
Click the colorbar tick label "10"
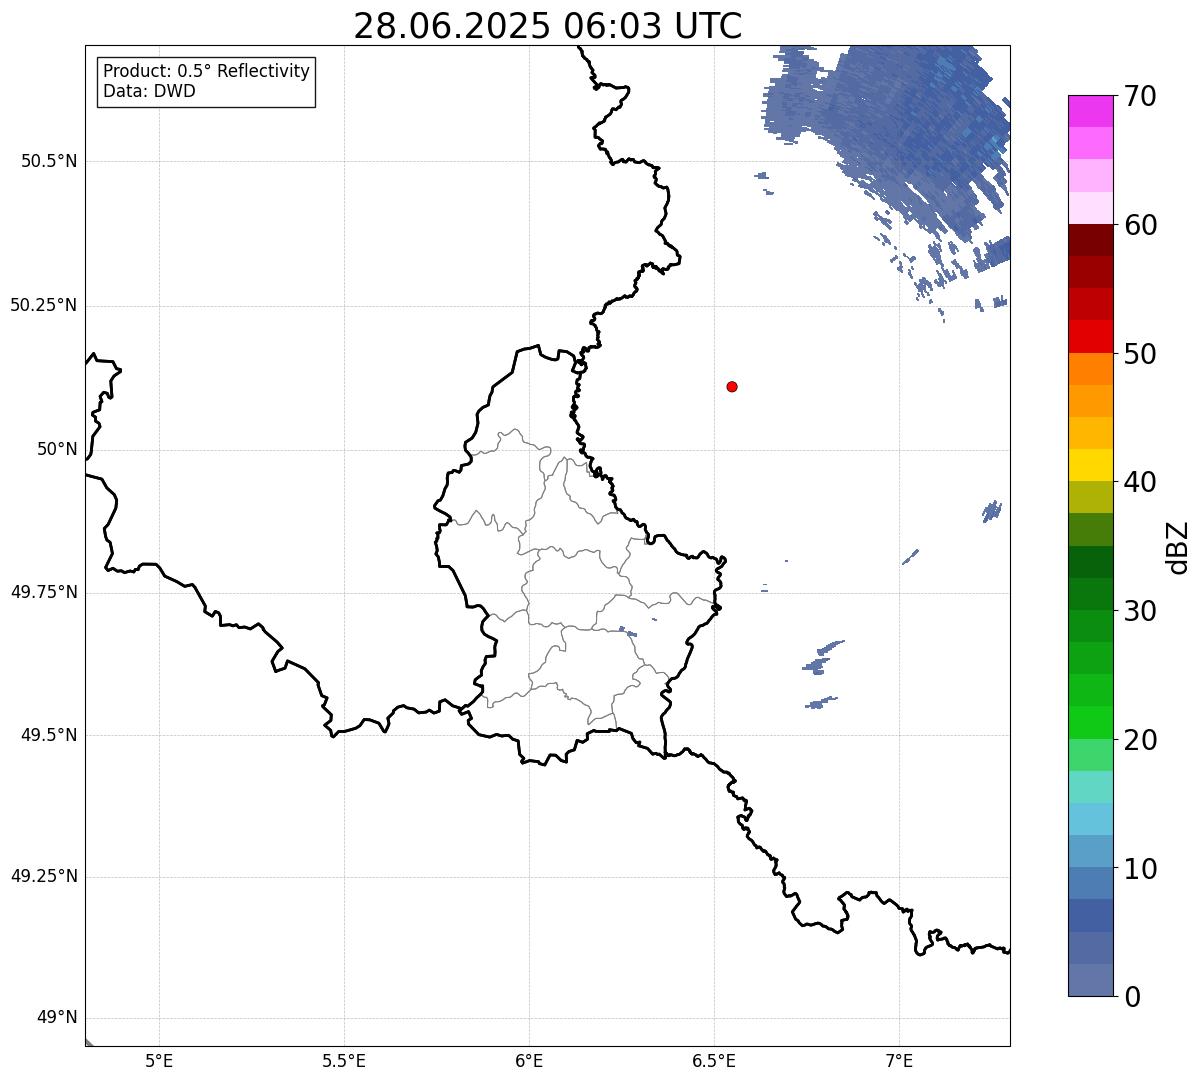1141,869
